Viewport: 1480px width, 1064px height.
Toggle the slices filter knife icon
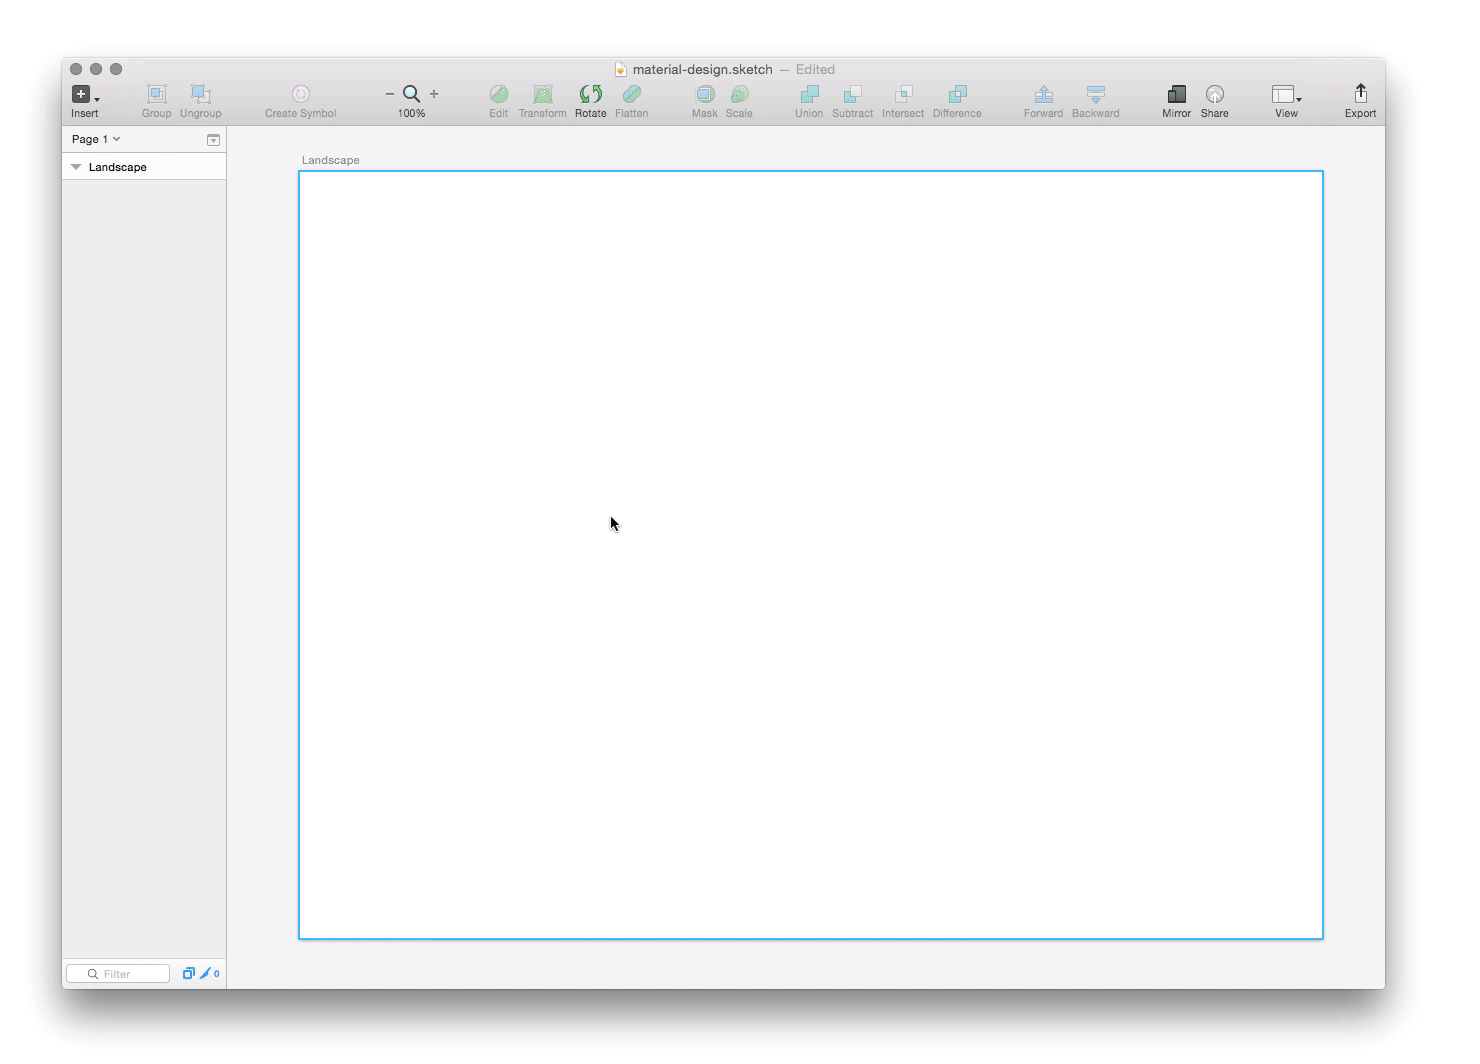(205, 973)
